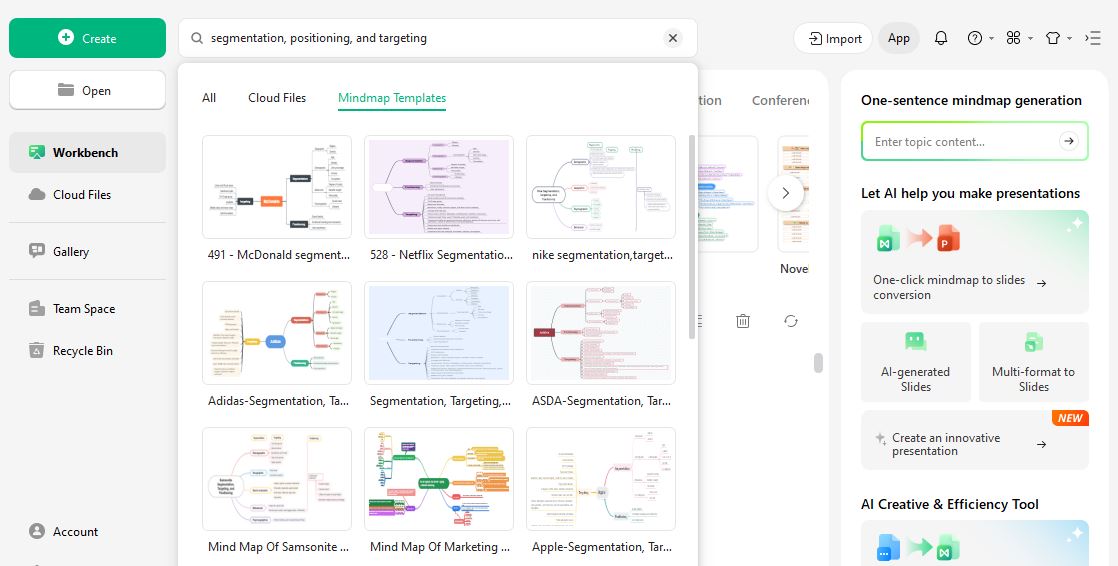Screen dimensions: 1118x566
Task: Open the Adidas-Segmentation template thumbnail
Action: [x=277, y=333]
